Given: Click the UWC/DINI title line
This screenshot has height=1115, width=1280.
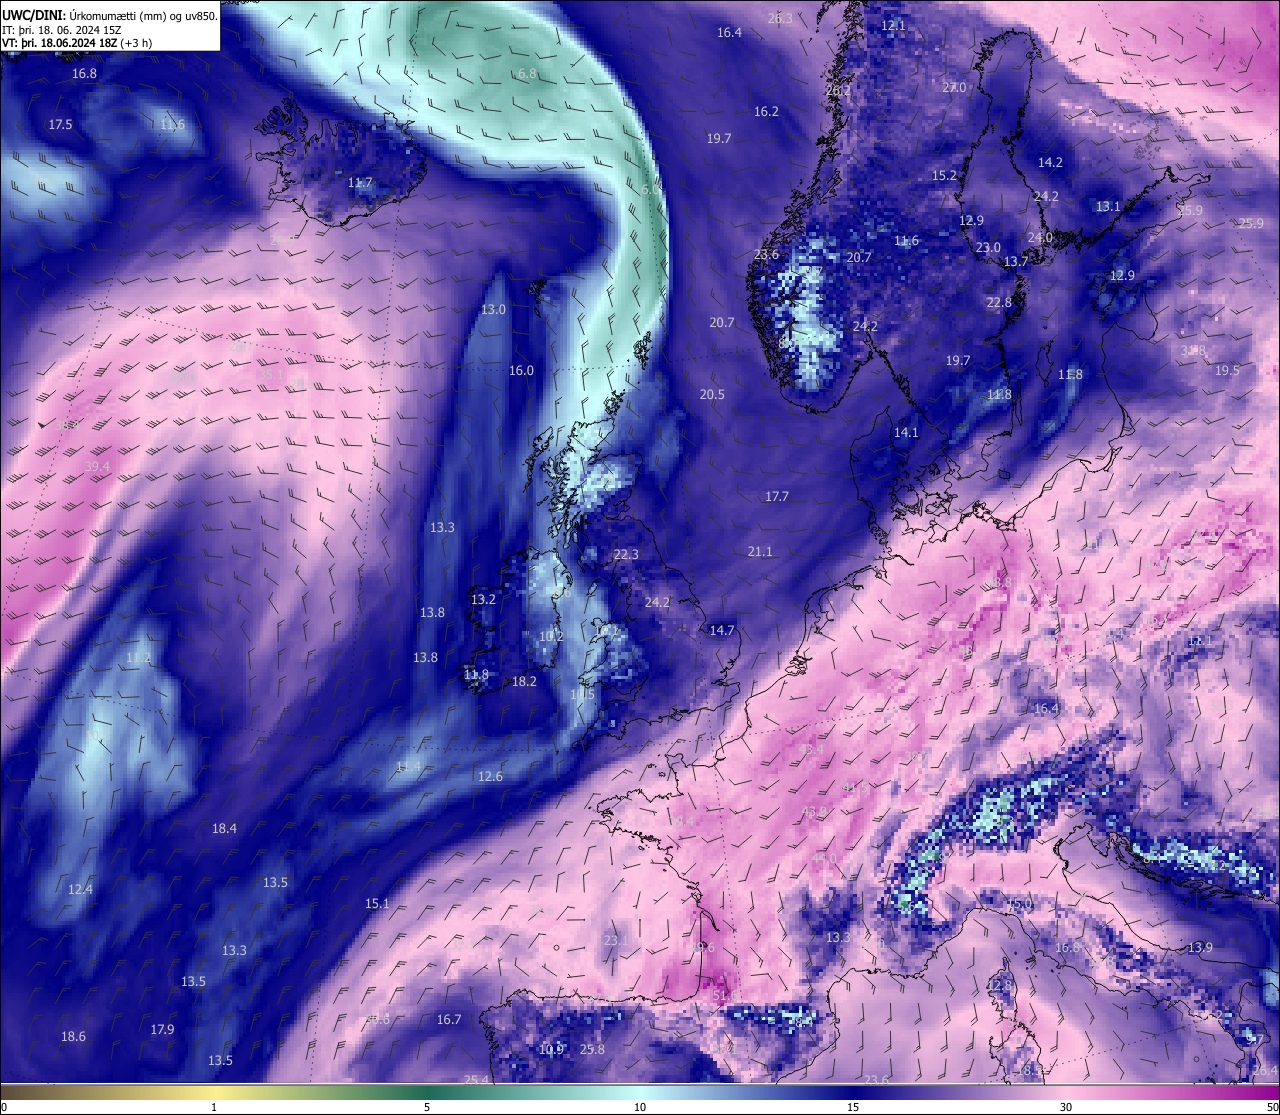Looking at the screenshot, I should point(110,16).
